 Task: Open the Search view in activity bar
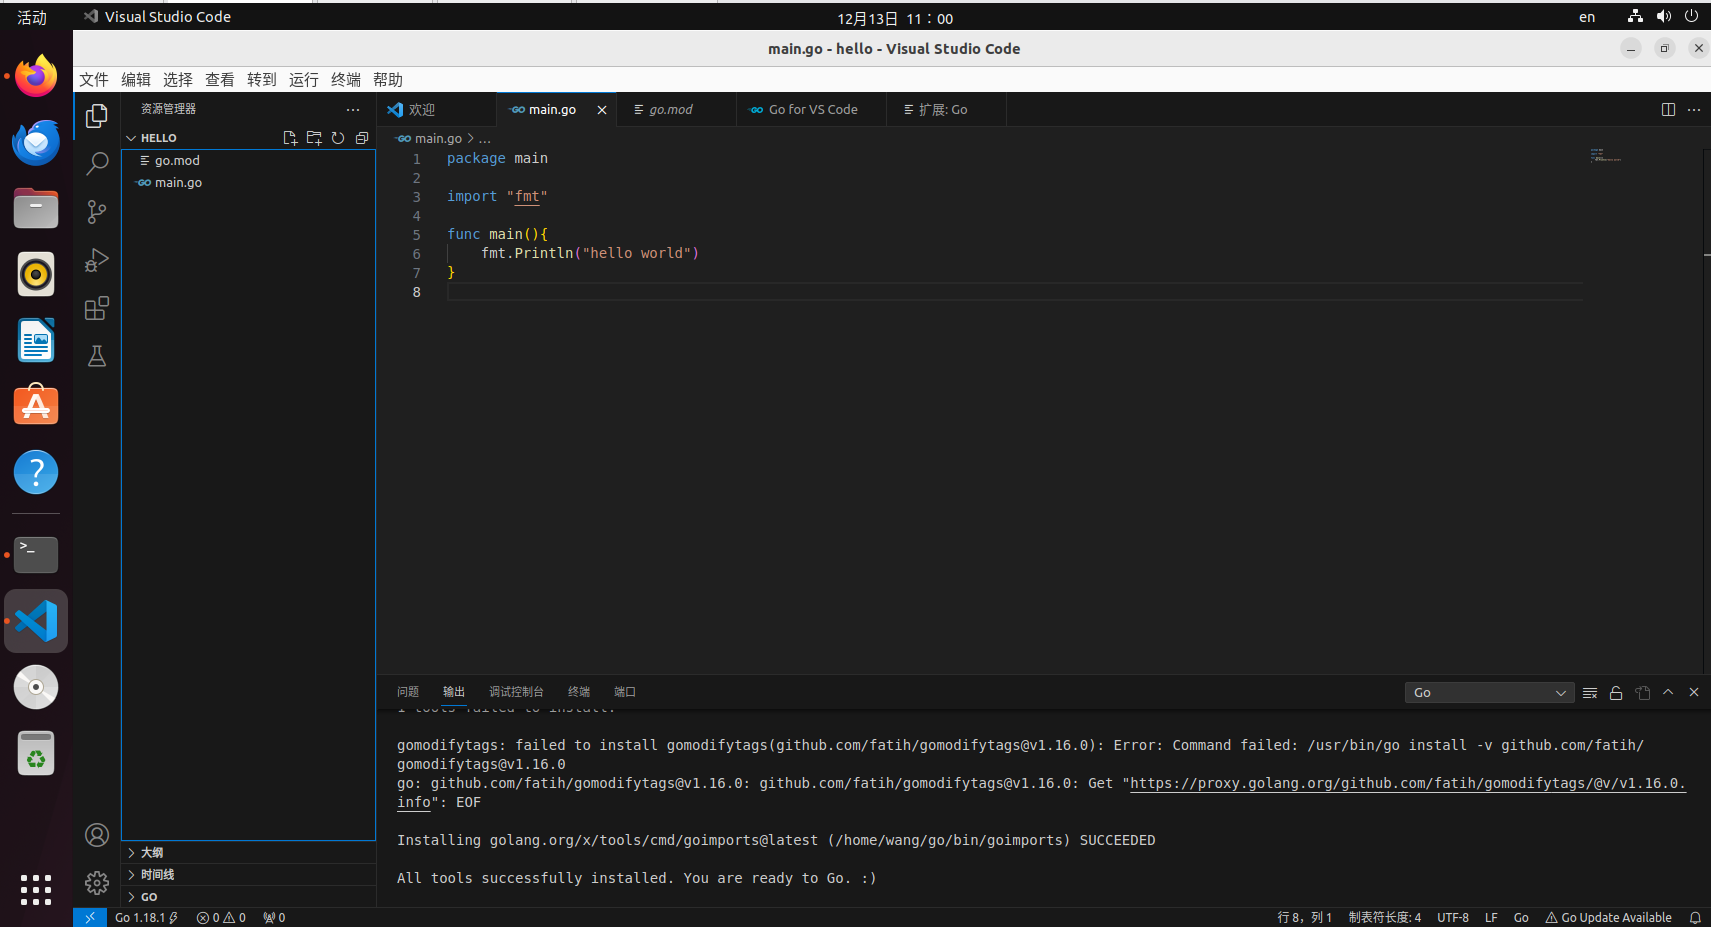[97, 163]
